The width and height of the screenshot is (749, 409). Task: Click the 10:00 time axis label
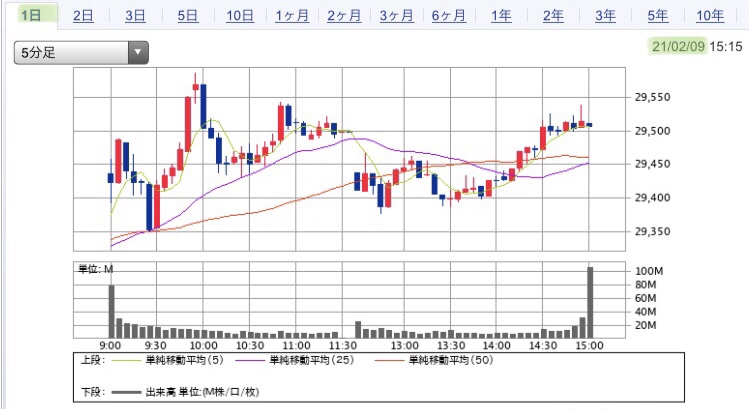(203, 345)
